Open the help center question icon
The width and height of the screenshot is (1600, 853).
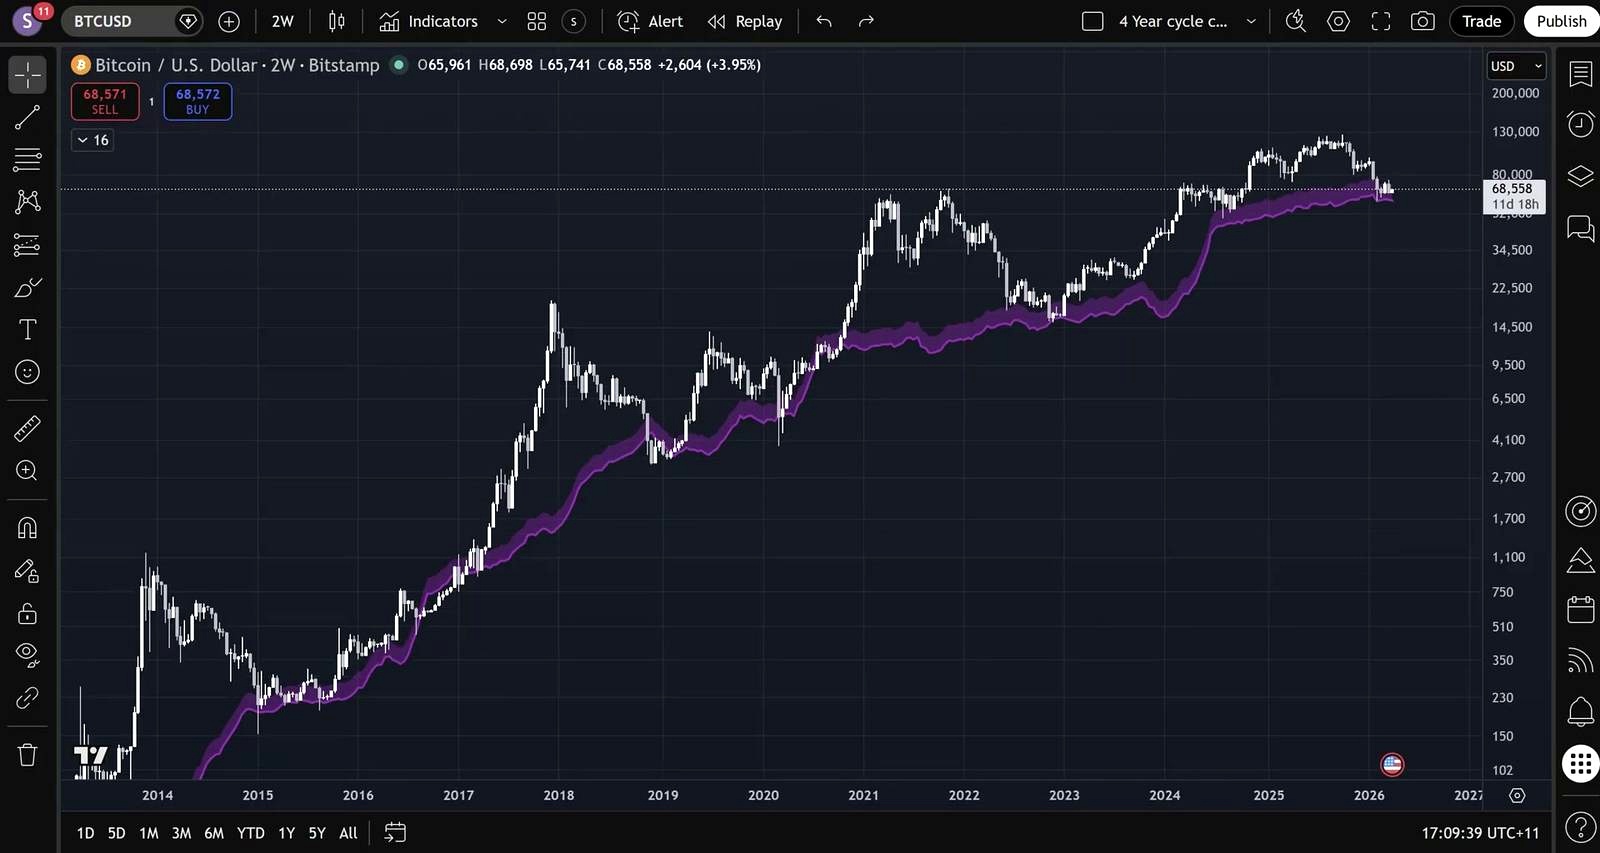(1580, 828)
